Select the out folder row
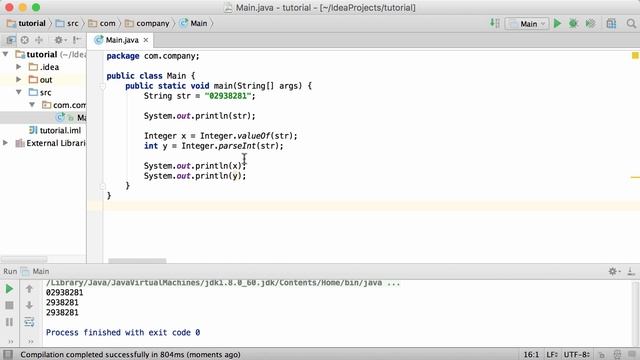The width and height of the screenshot is (640, 360). pyautogui.click(x=43, y=80)
